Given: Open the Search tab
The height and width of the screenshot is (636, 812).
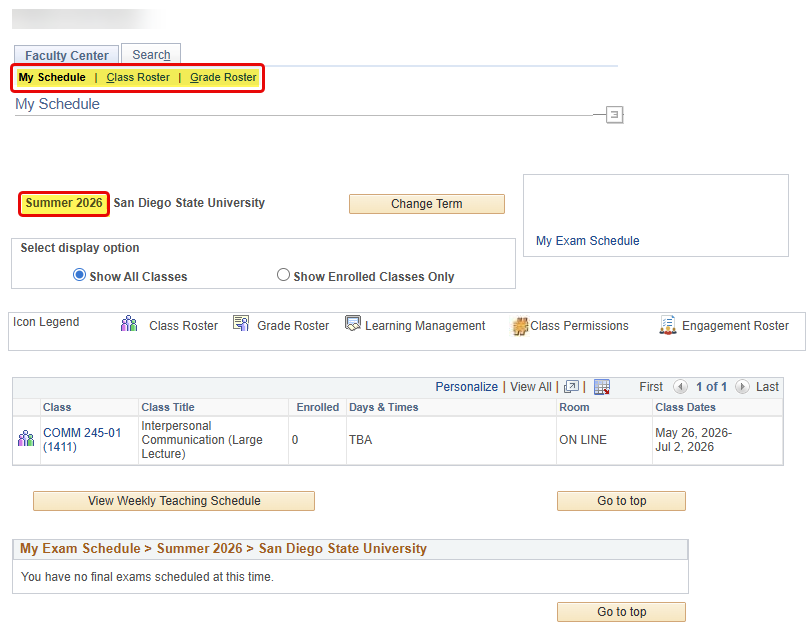Looking at the screenshot, I should [x=151, y=55].
